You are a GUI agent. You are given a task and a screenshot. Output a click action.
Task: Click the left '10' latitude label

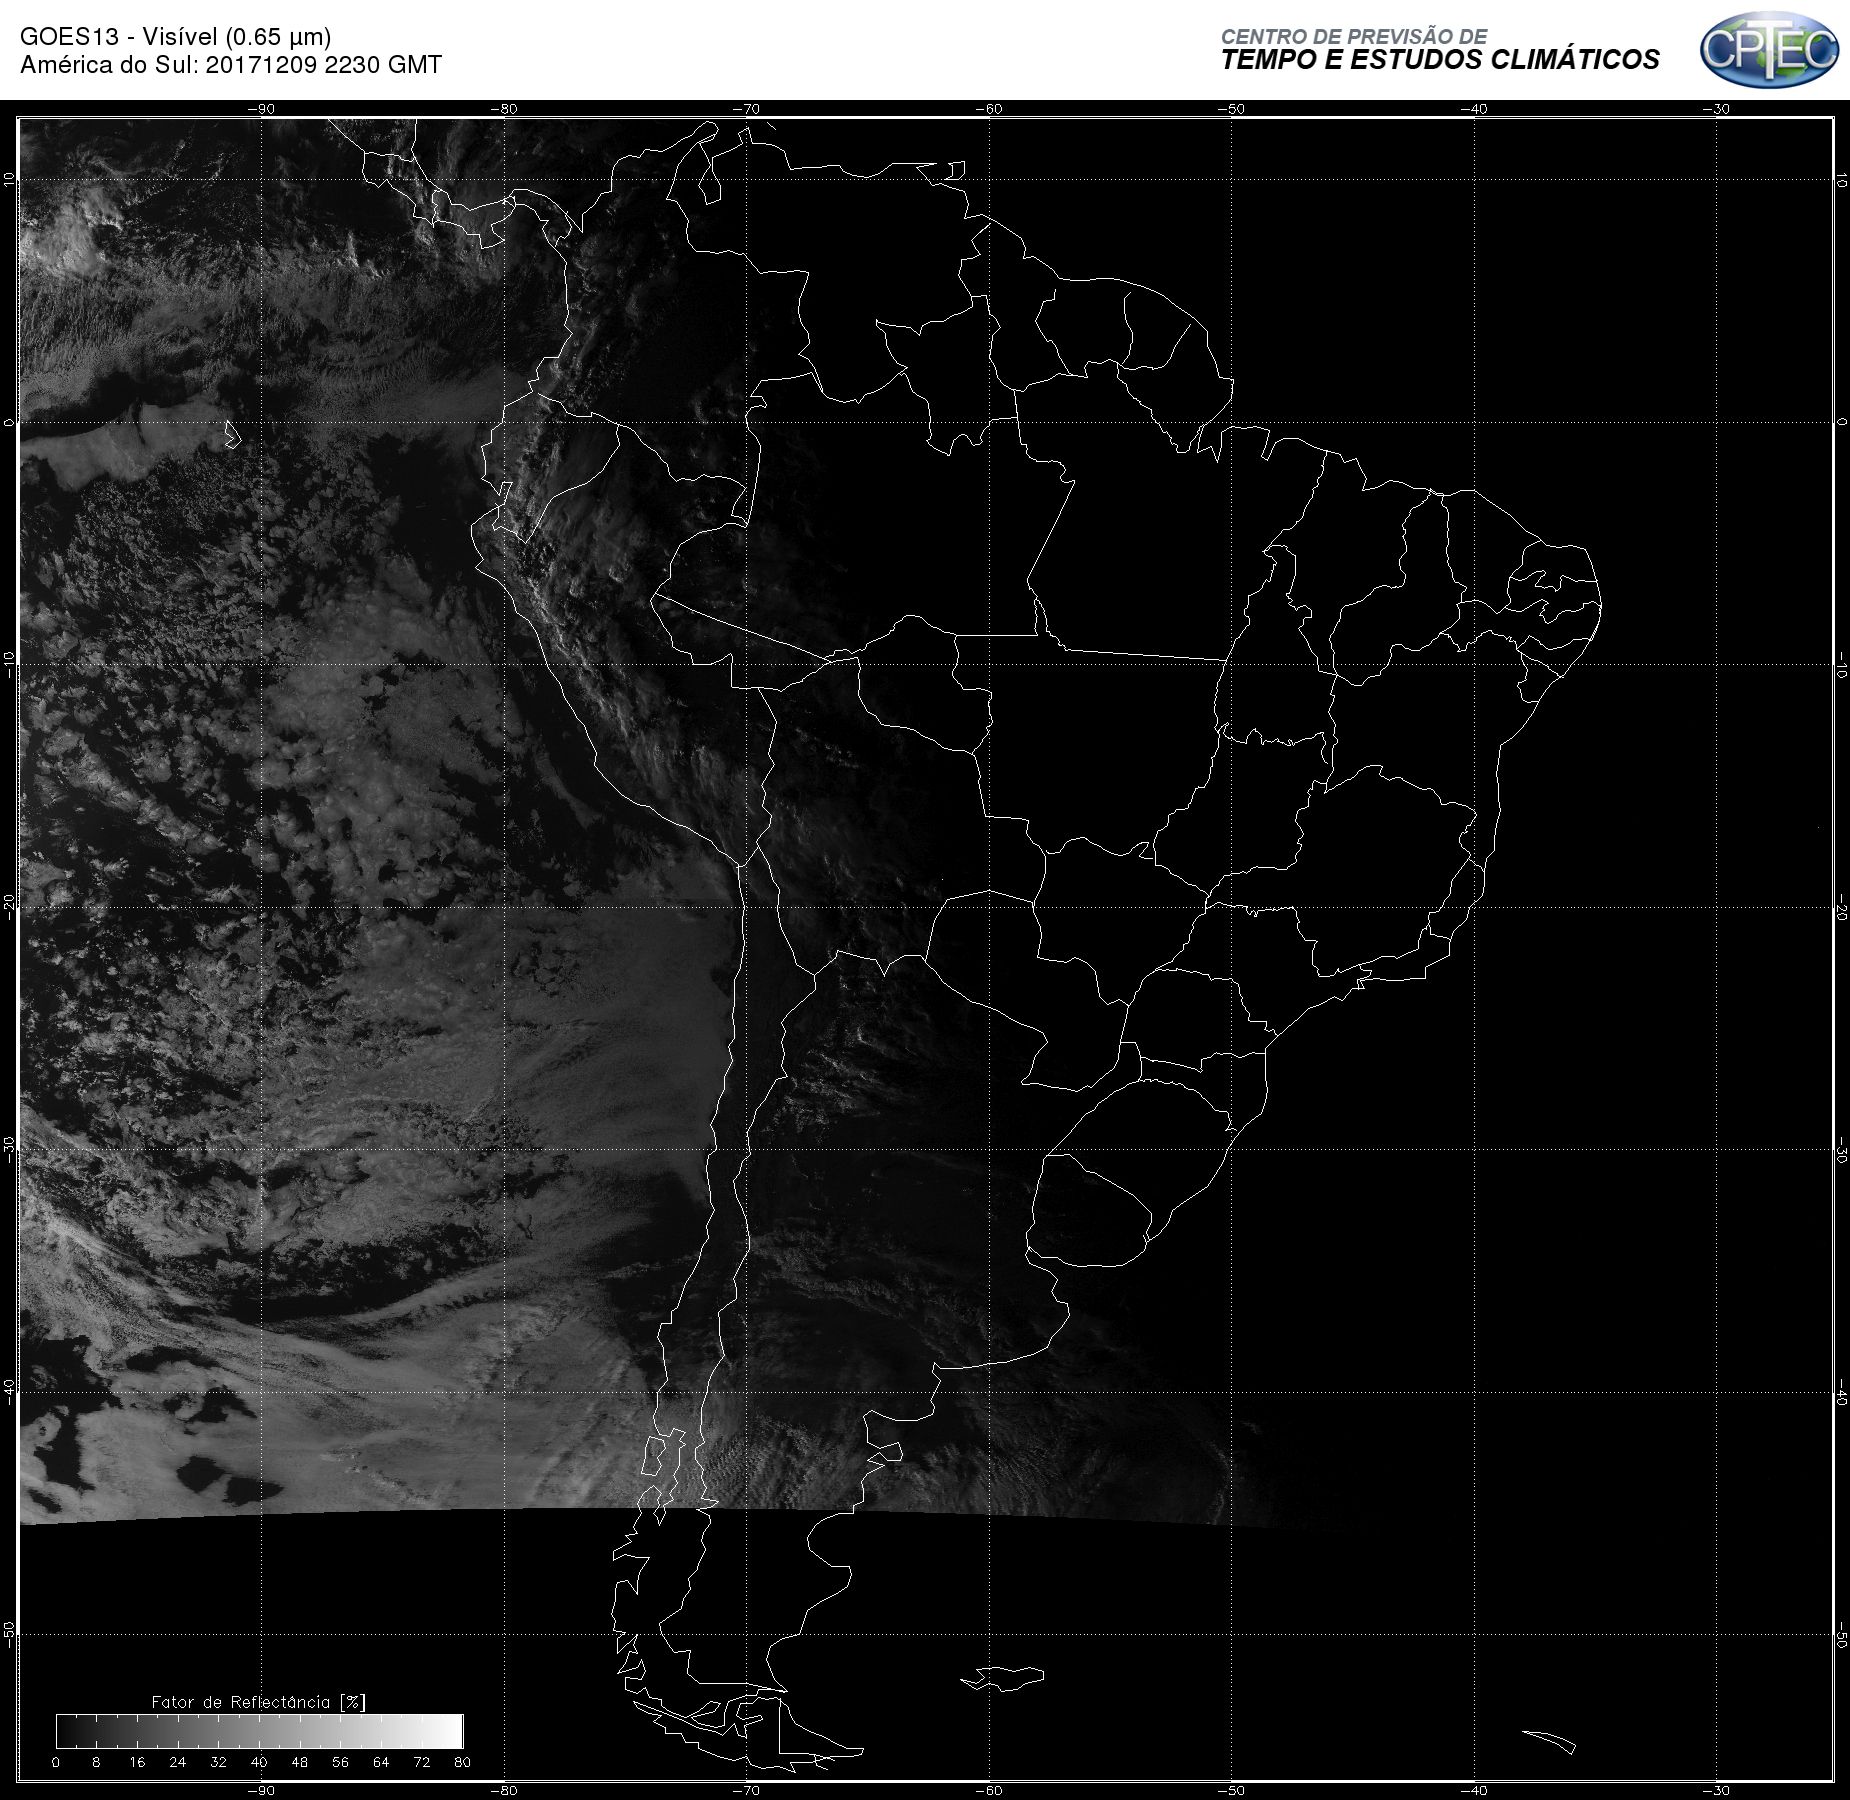9,179
